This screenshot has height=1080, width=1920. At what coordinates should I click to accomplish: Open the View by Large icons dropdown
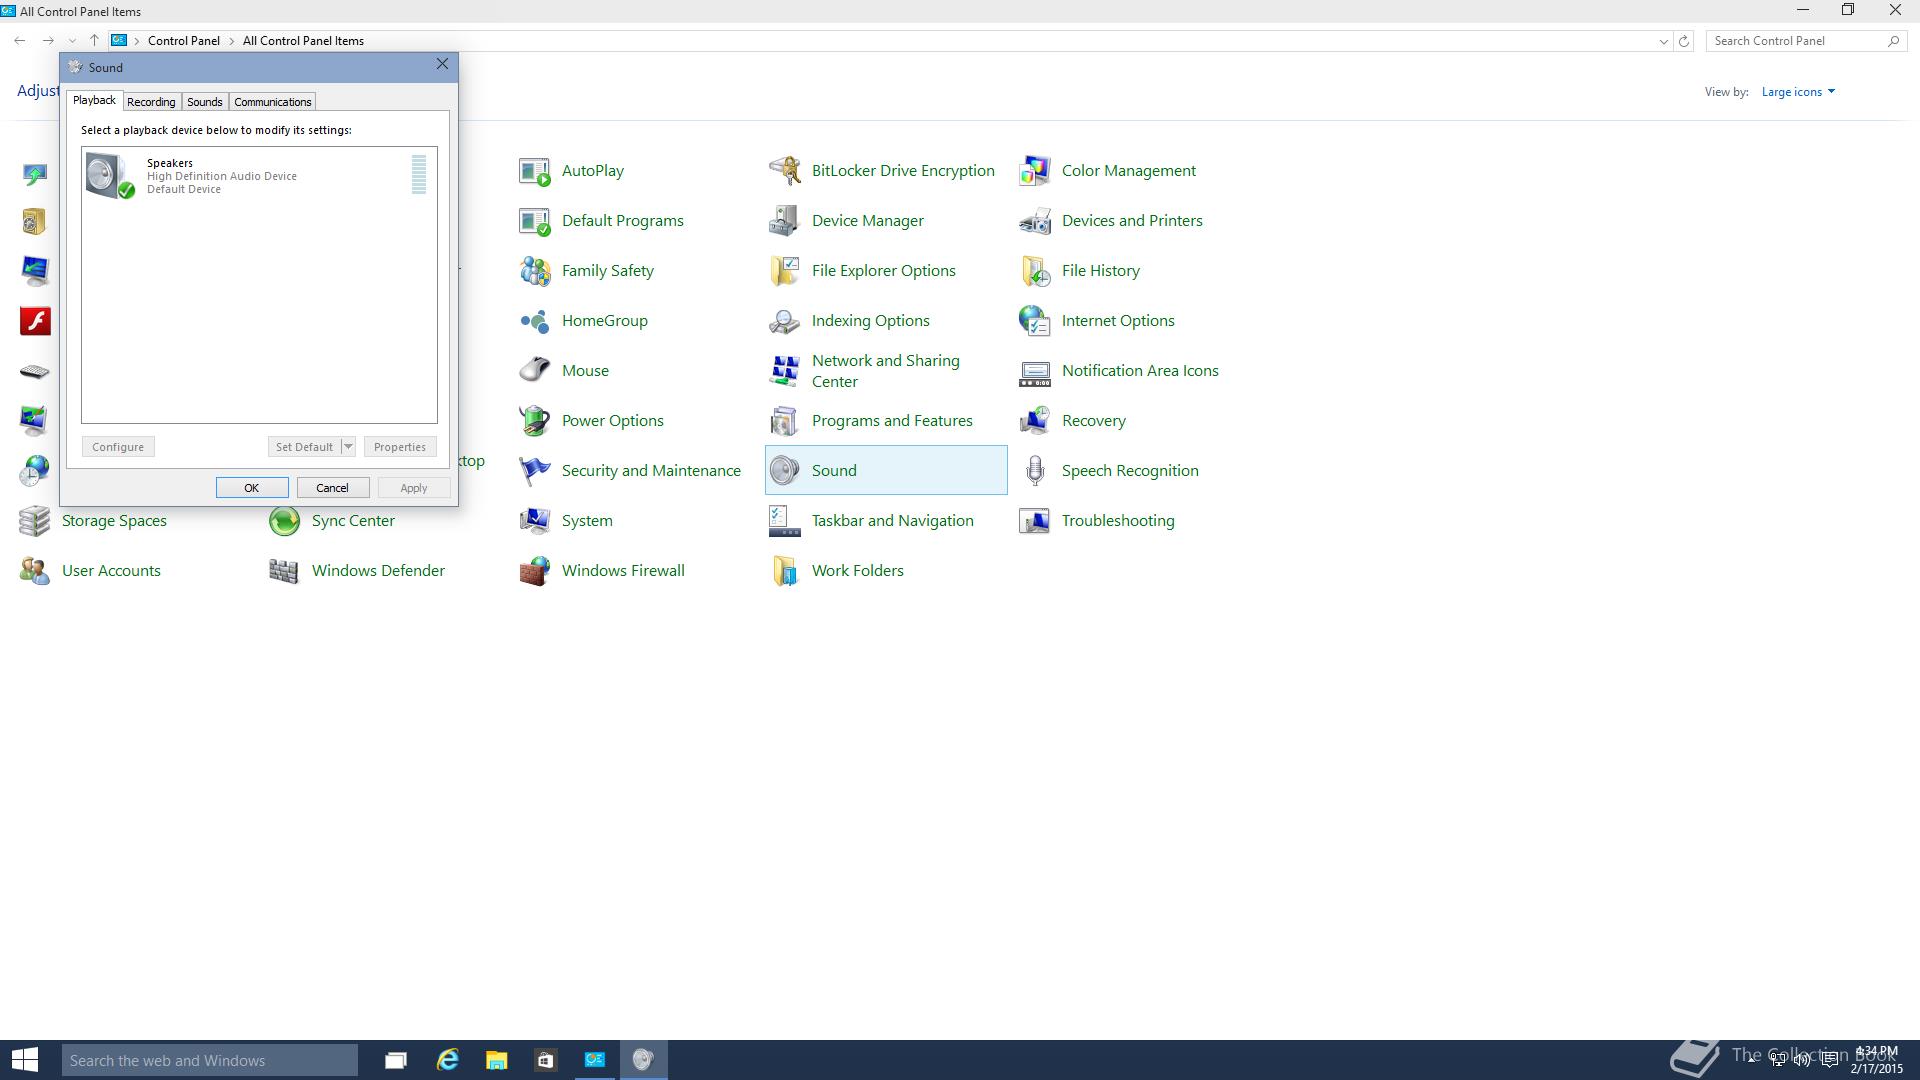1798,92
